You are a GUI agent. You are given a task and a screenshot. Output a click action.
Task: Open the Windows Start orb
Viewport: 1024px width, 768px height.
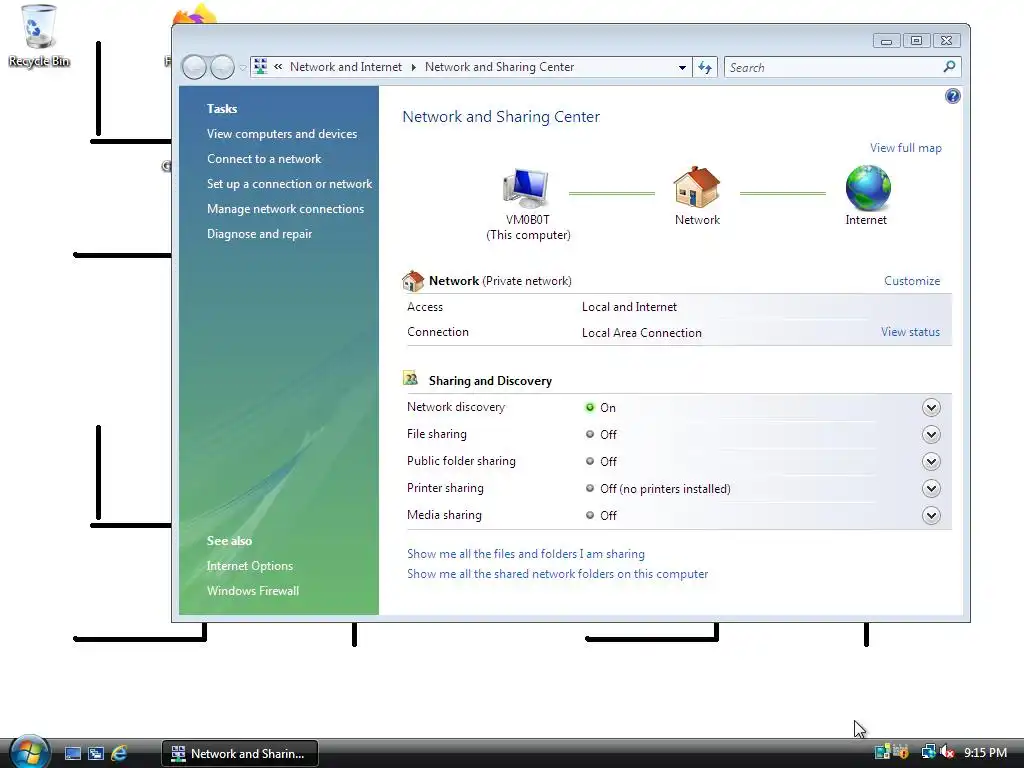(30, 752)
